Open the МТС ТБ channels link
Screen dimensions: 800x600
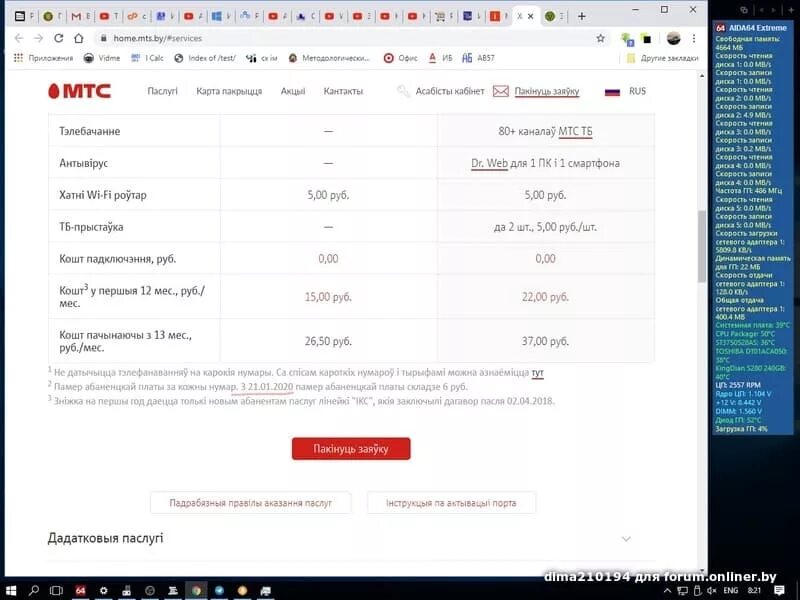[x=575, y=132]
